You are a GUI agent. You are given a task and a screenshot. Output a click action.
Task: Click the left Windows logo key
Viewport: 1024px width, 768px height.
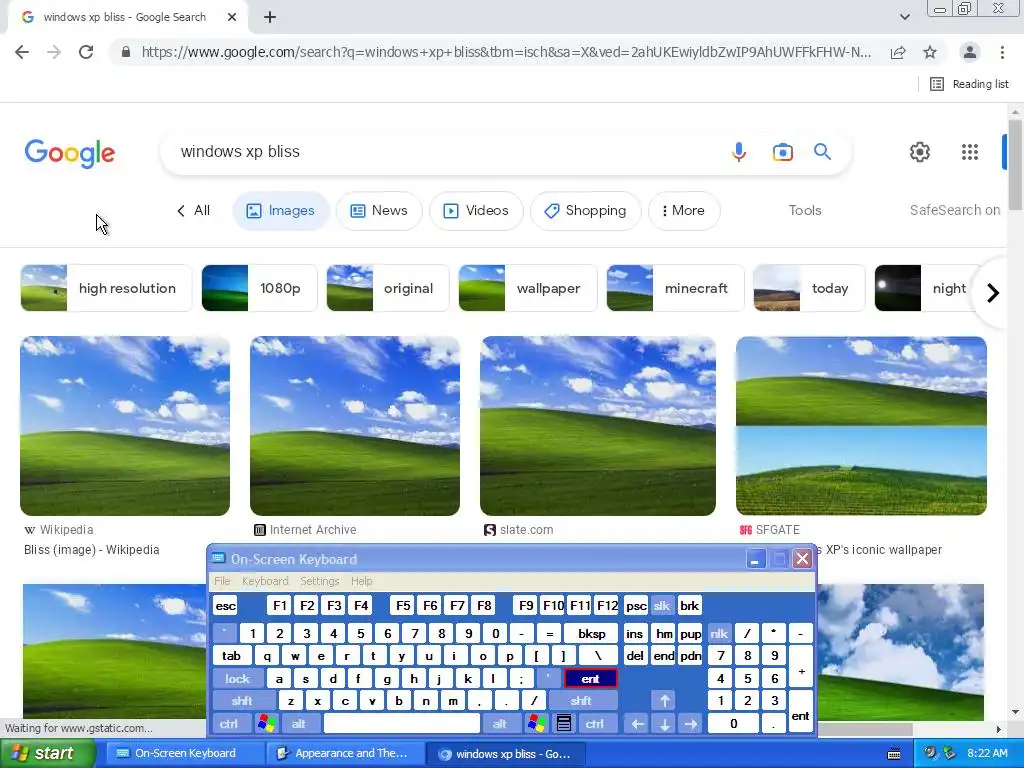pos(266,724)
